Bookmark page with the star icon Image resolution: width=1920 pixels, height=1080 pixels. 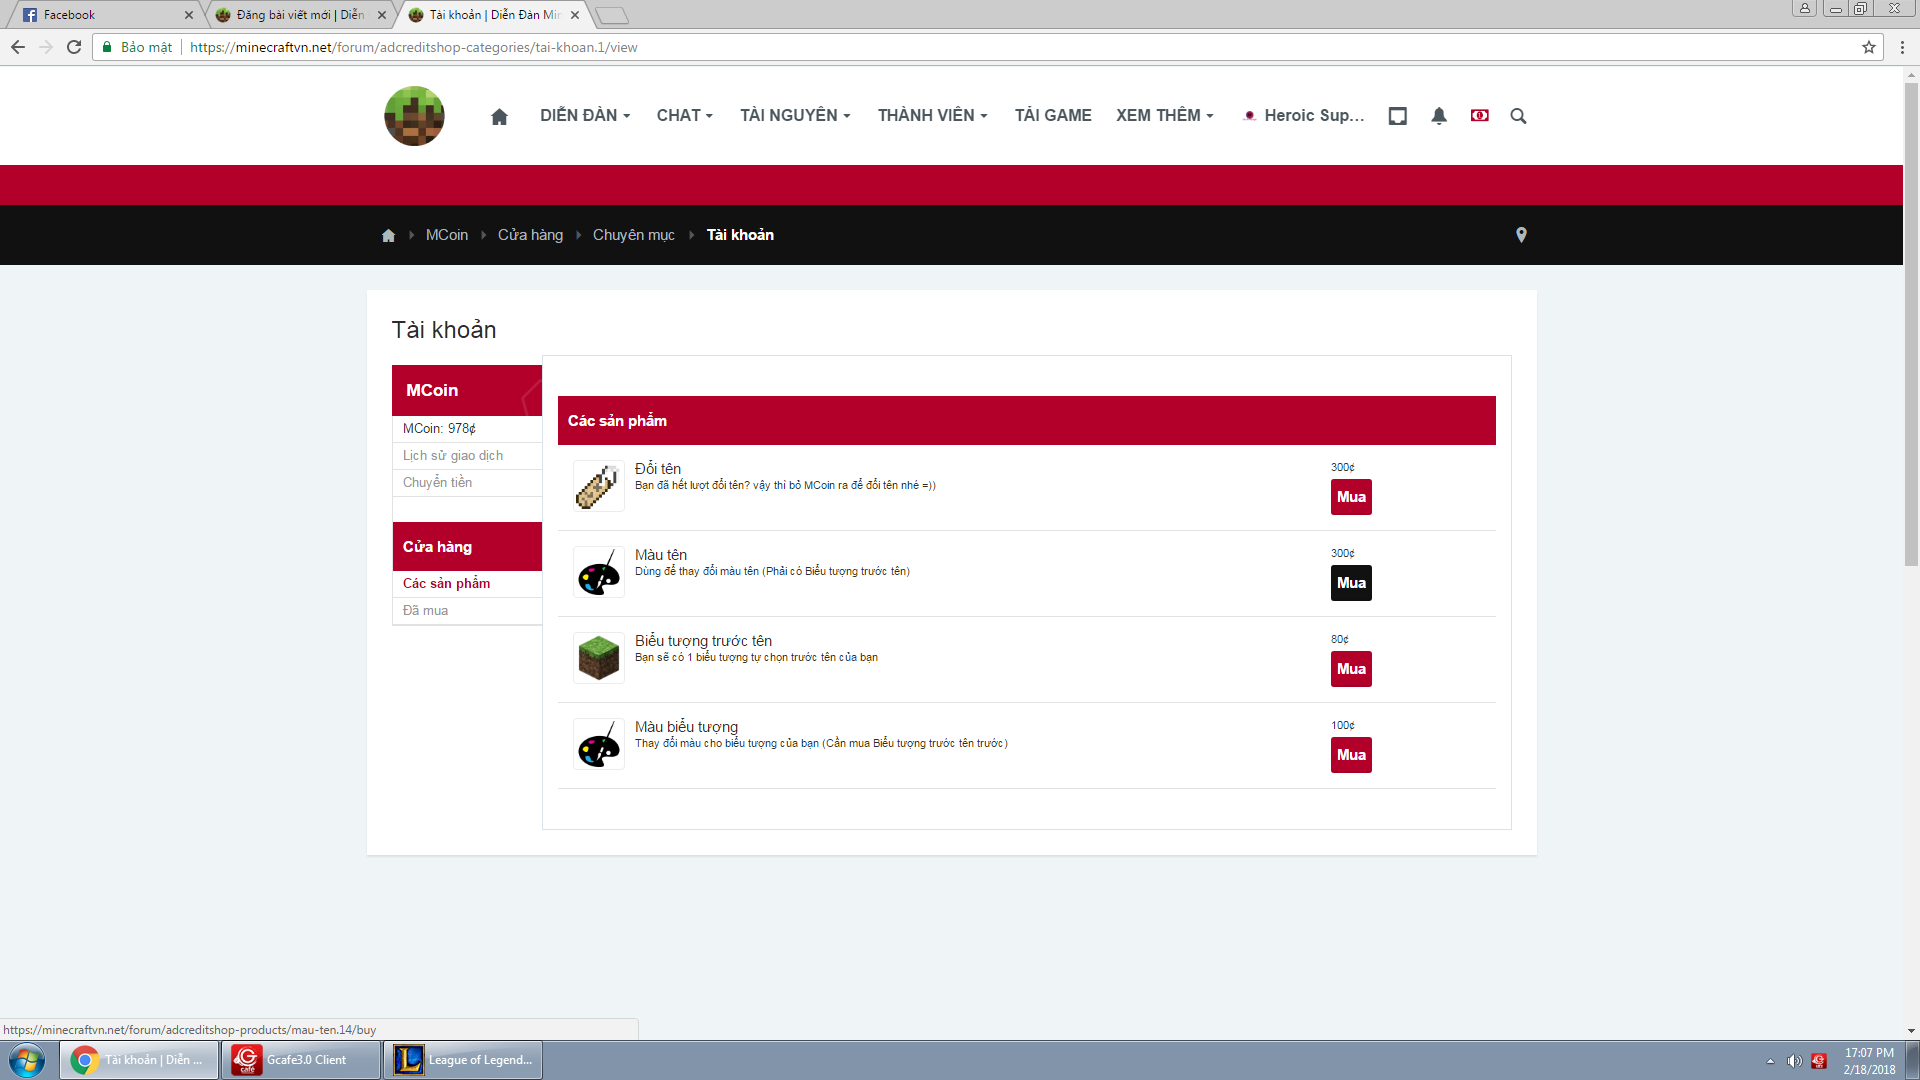[1868, 47]
